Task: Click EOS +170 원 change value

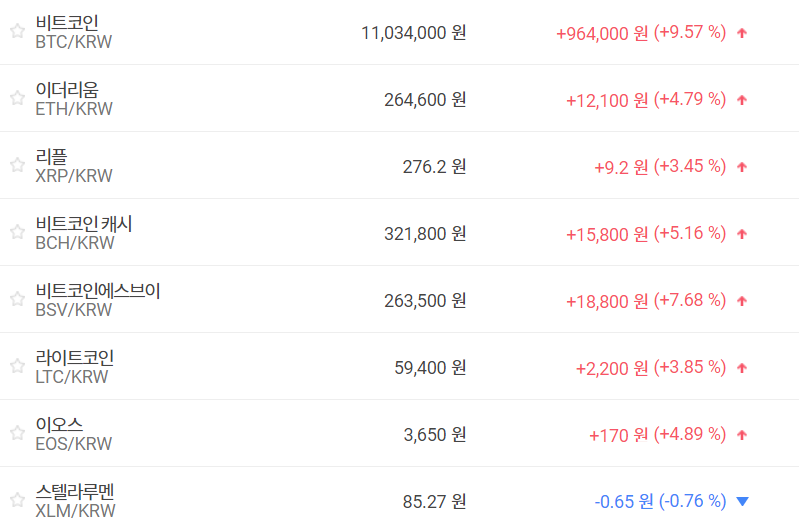Action: click(619, 434)
